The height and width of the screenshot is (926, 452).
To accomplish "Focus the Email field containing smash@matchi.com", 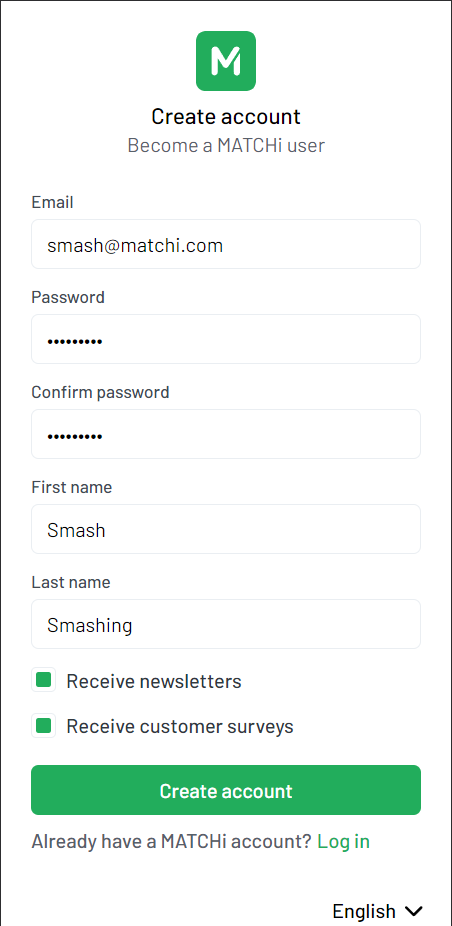I will [x=226, y=244].
